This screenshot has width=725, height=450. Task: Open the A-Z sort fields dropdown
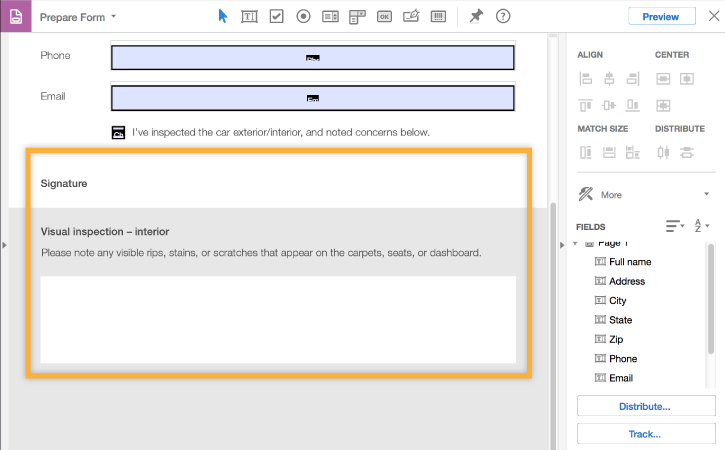tap(701, 226)
